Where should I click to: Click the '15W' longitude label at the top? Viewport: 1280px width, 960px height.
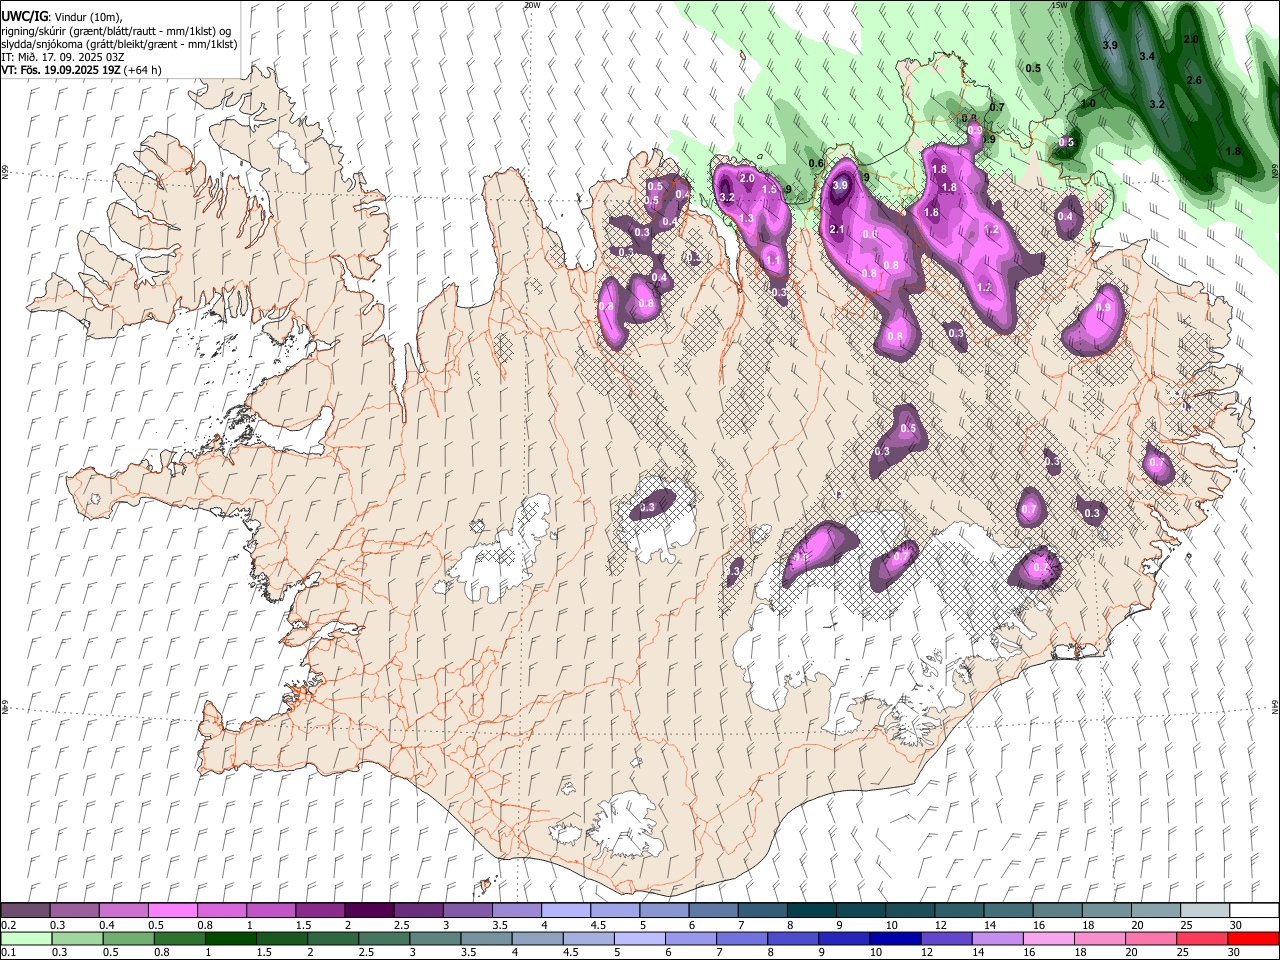(x=1059, y=5)
